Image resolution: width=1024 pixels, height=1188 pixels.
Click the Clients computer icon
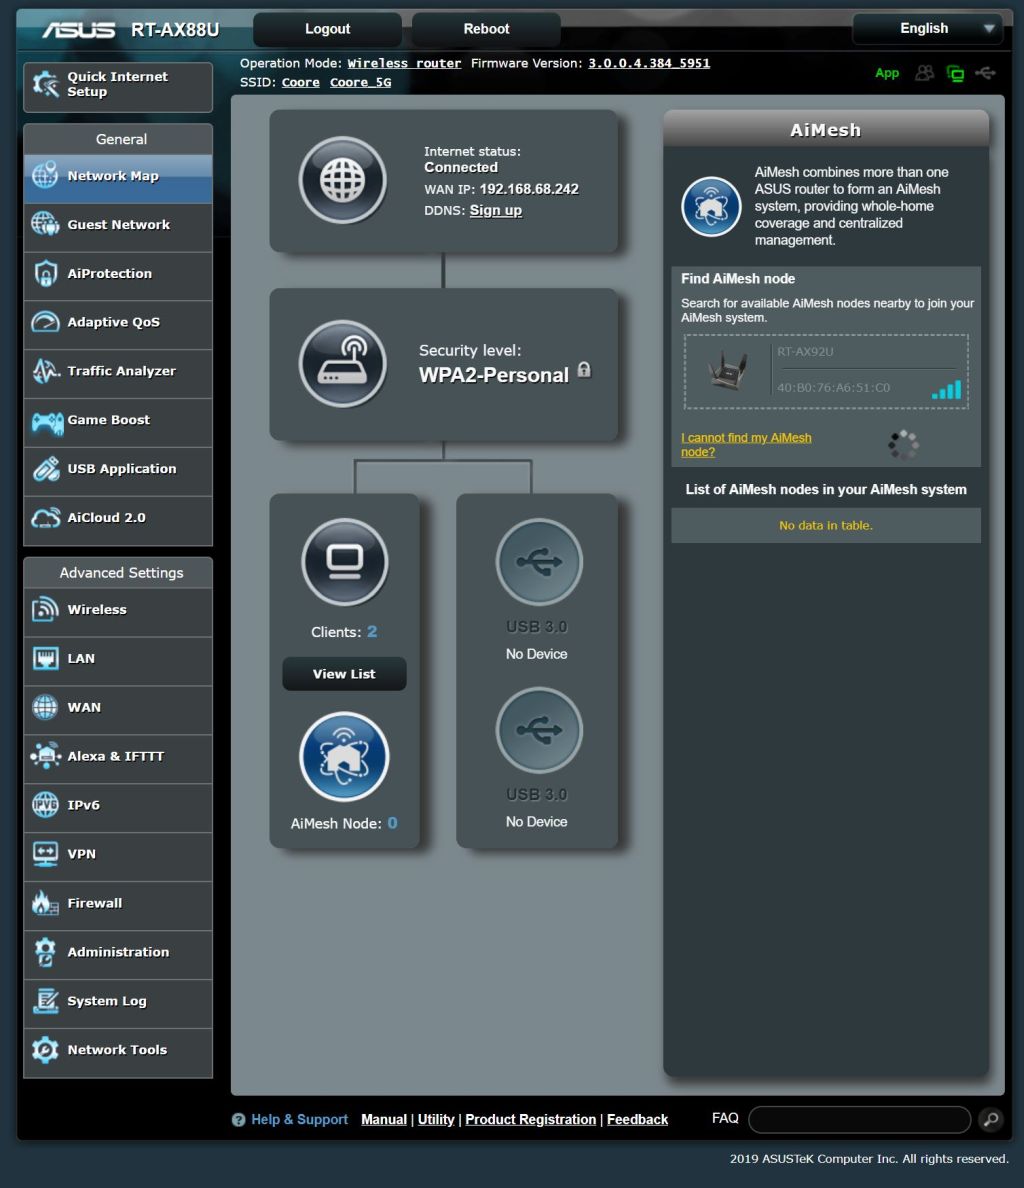click(x=345, y=562)
